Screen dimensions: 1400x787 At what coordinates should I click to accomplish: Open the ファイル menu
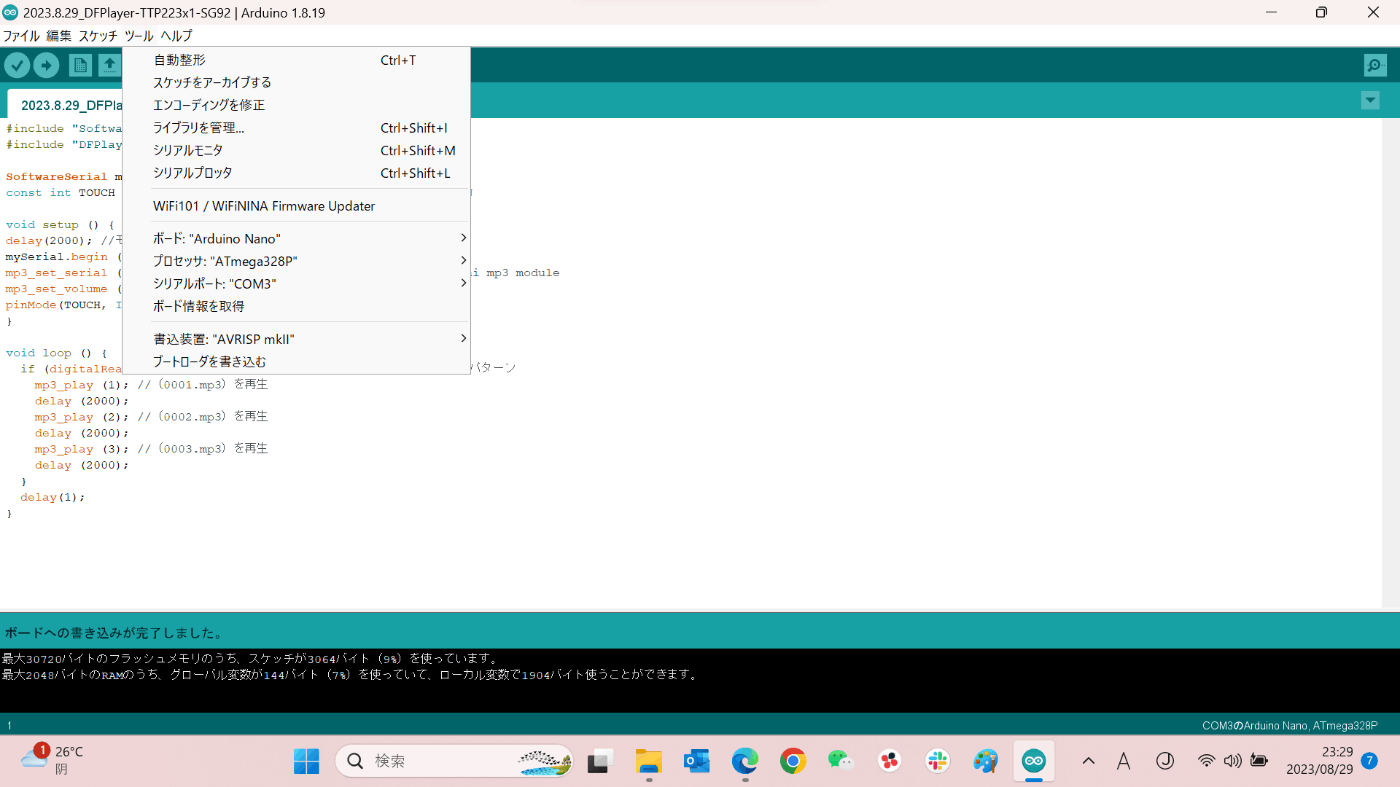(21, 36)
